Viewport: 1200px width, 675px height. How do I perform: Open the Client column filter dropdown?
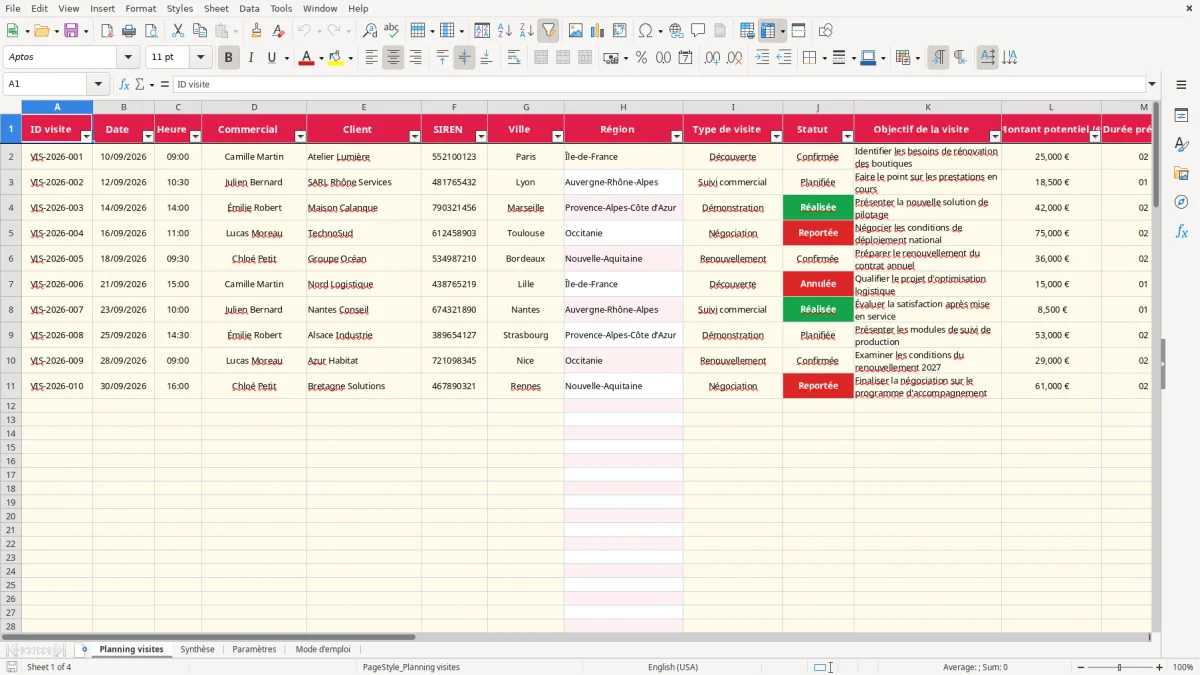414,136
